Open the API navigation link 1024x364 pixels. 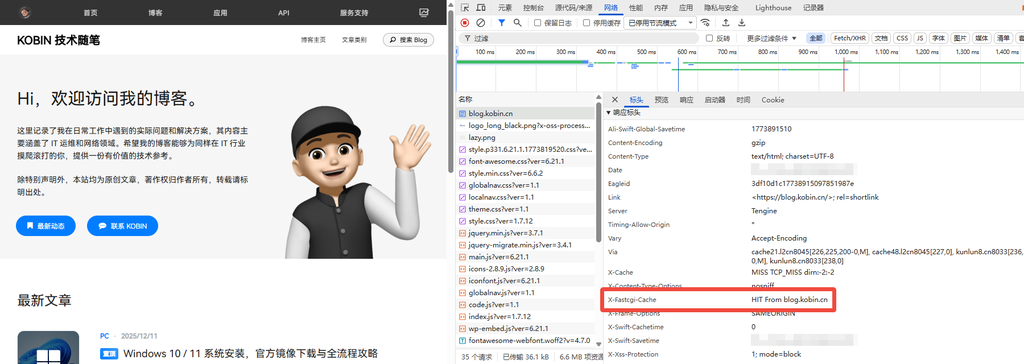283,12
